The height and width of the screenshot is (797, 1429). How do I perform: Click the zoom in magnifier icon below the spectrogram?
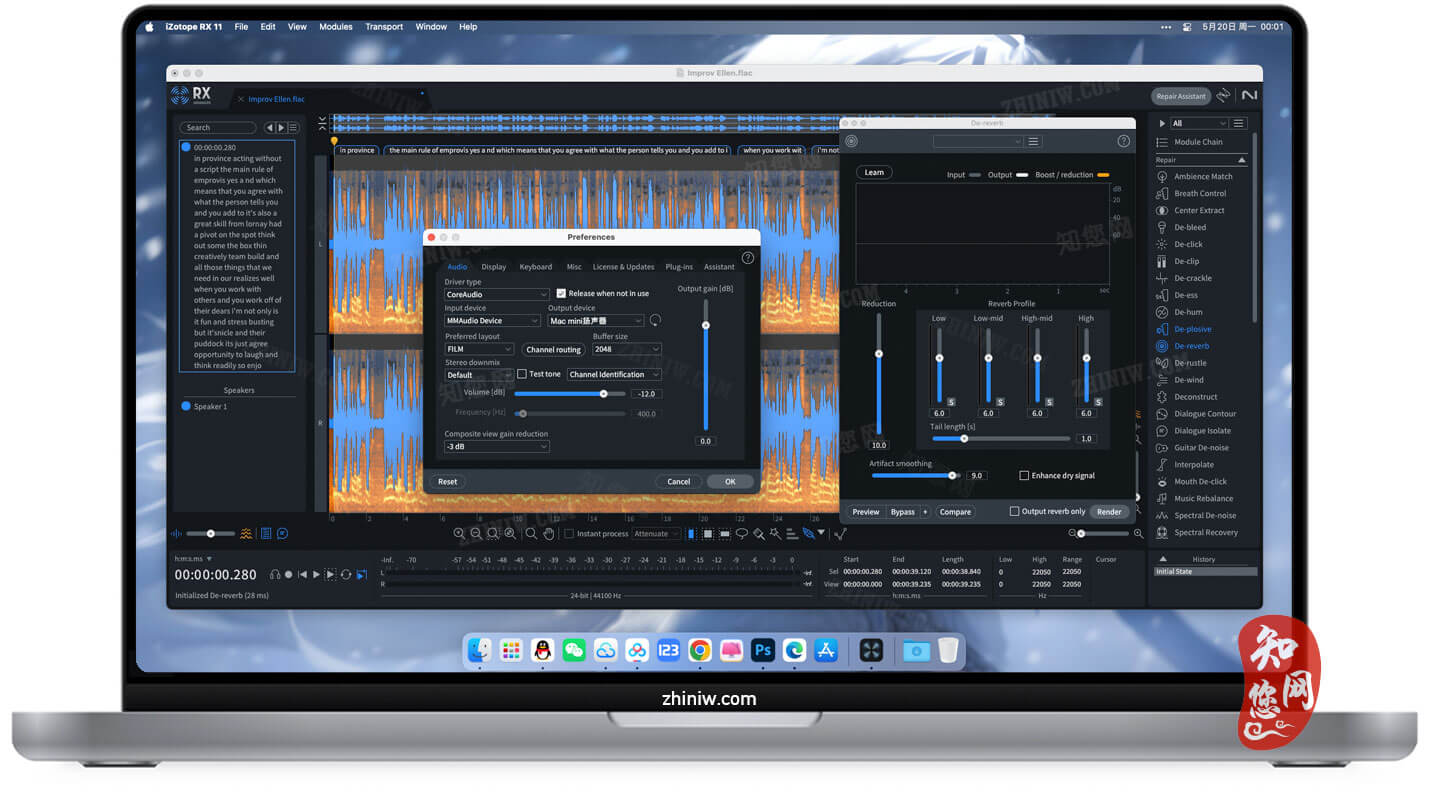pyautogui.click(x=459, y=534)
